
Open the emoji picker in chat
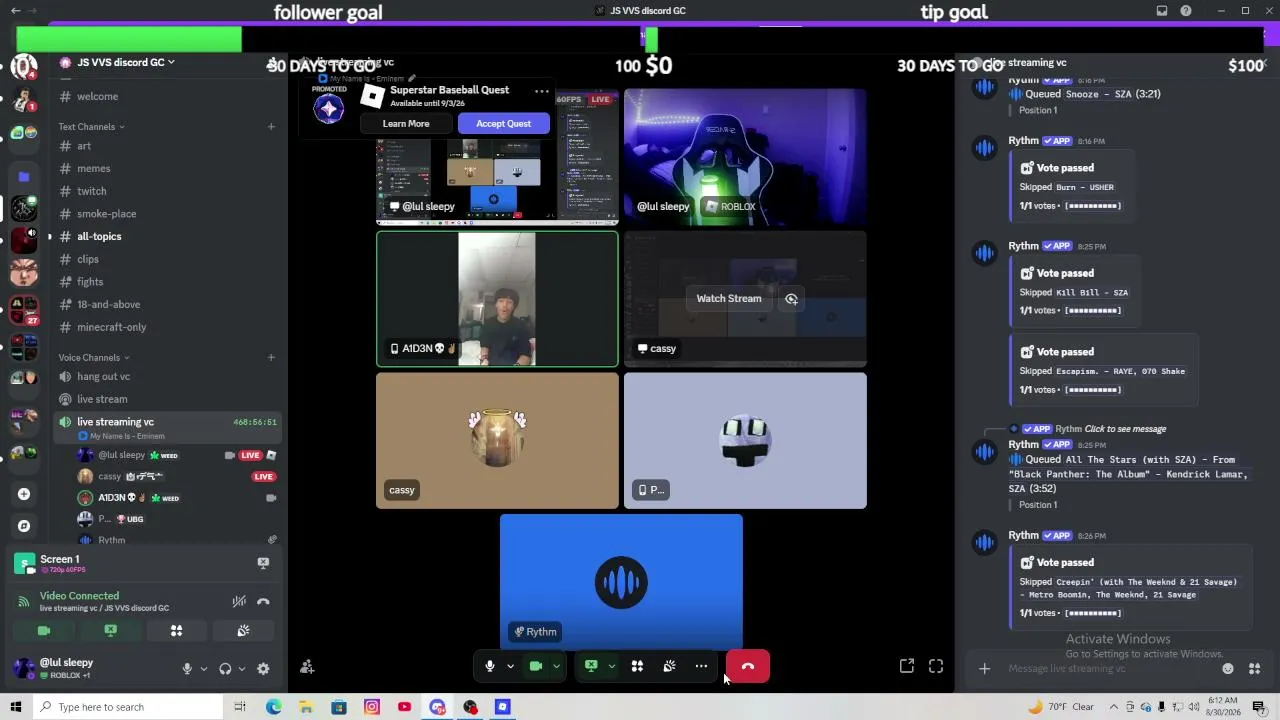[1228, 669]
